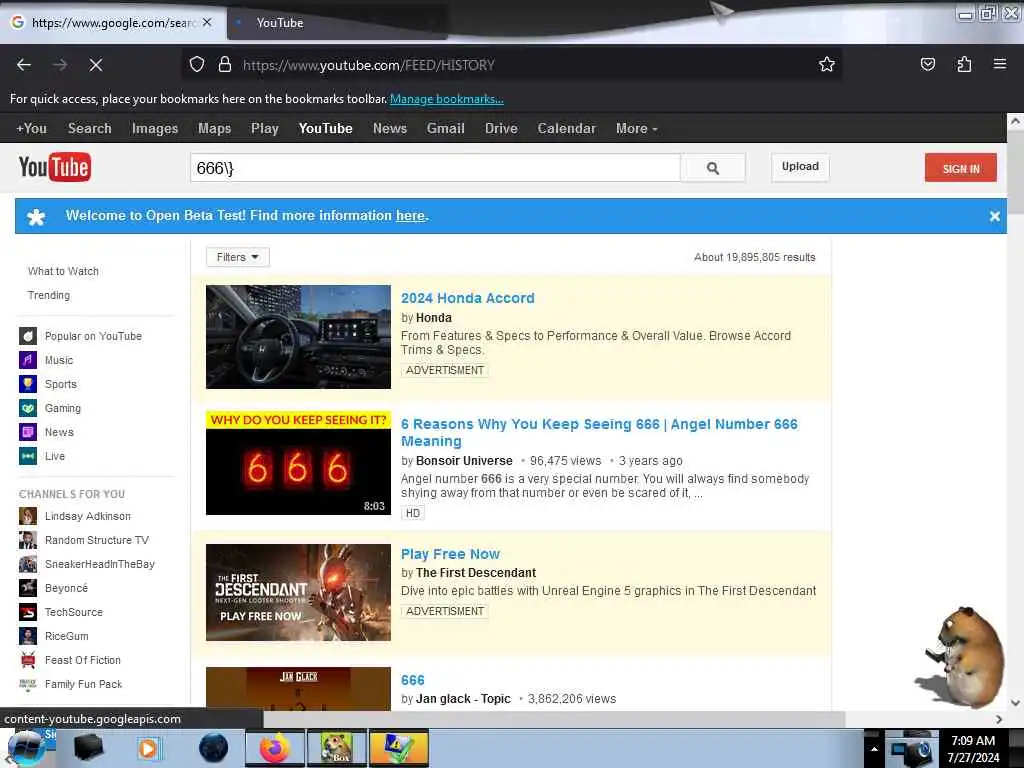The height and width of the screenshot is (768, 1024).
Task: Expand the Filters dropdown
Action: pyautogui.click(x=238, y=257)
